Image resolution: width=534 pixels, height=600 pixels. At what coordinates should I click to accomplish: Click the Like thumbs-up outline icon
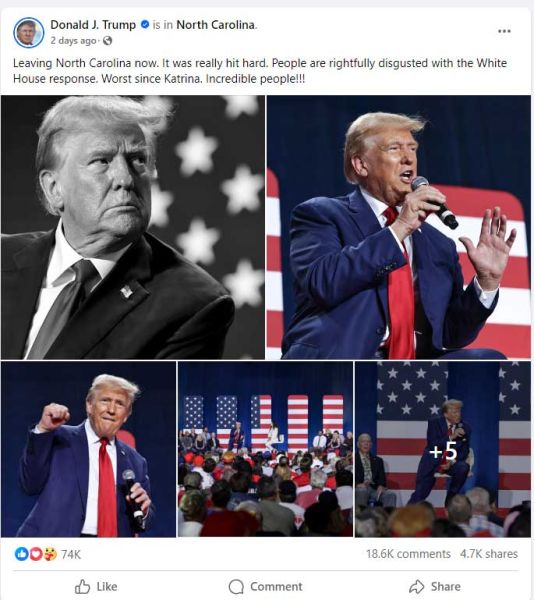tap(82, 586)
